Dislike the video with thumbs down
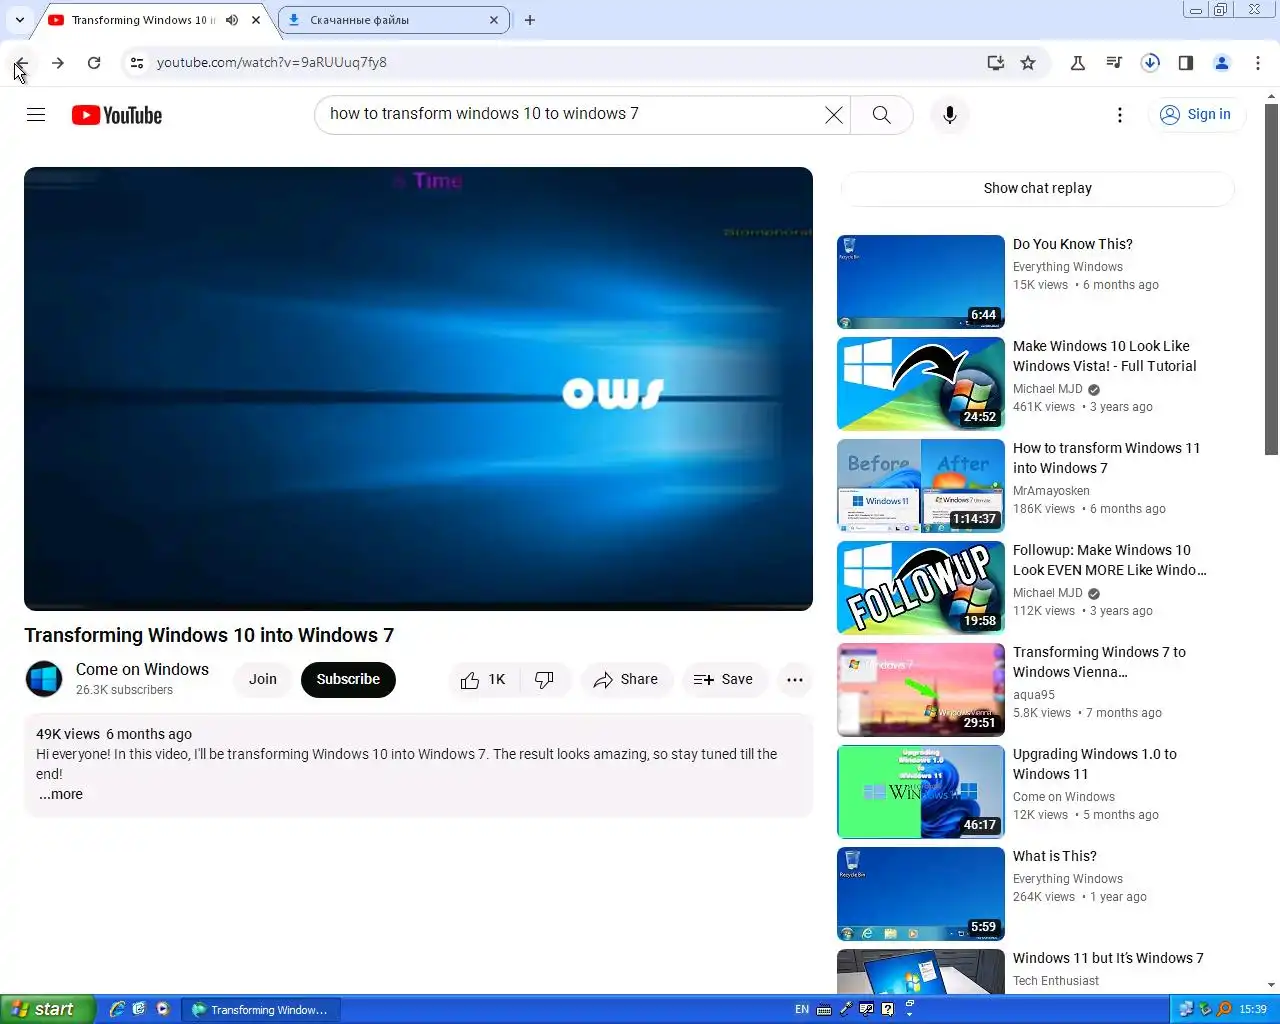The height and width of the screenshot is (1024, 1280). tap(544, 680)
